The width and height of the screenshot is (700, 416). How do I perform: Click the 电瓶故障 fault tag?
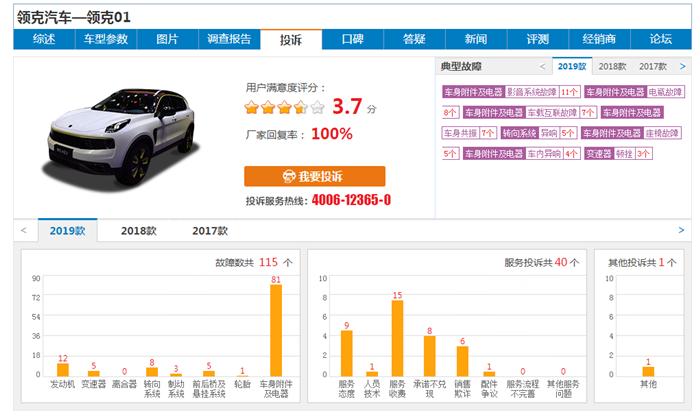coord(634,92)
